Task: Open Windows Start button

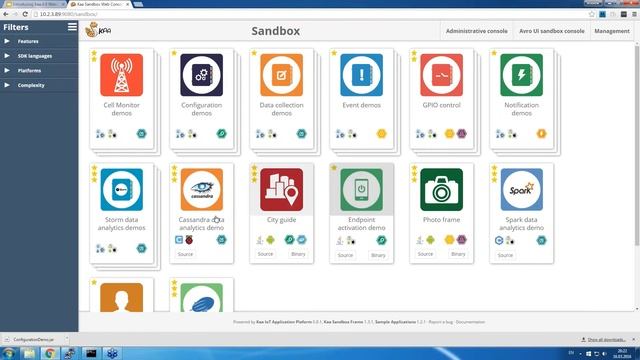Action: 9,353
